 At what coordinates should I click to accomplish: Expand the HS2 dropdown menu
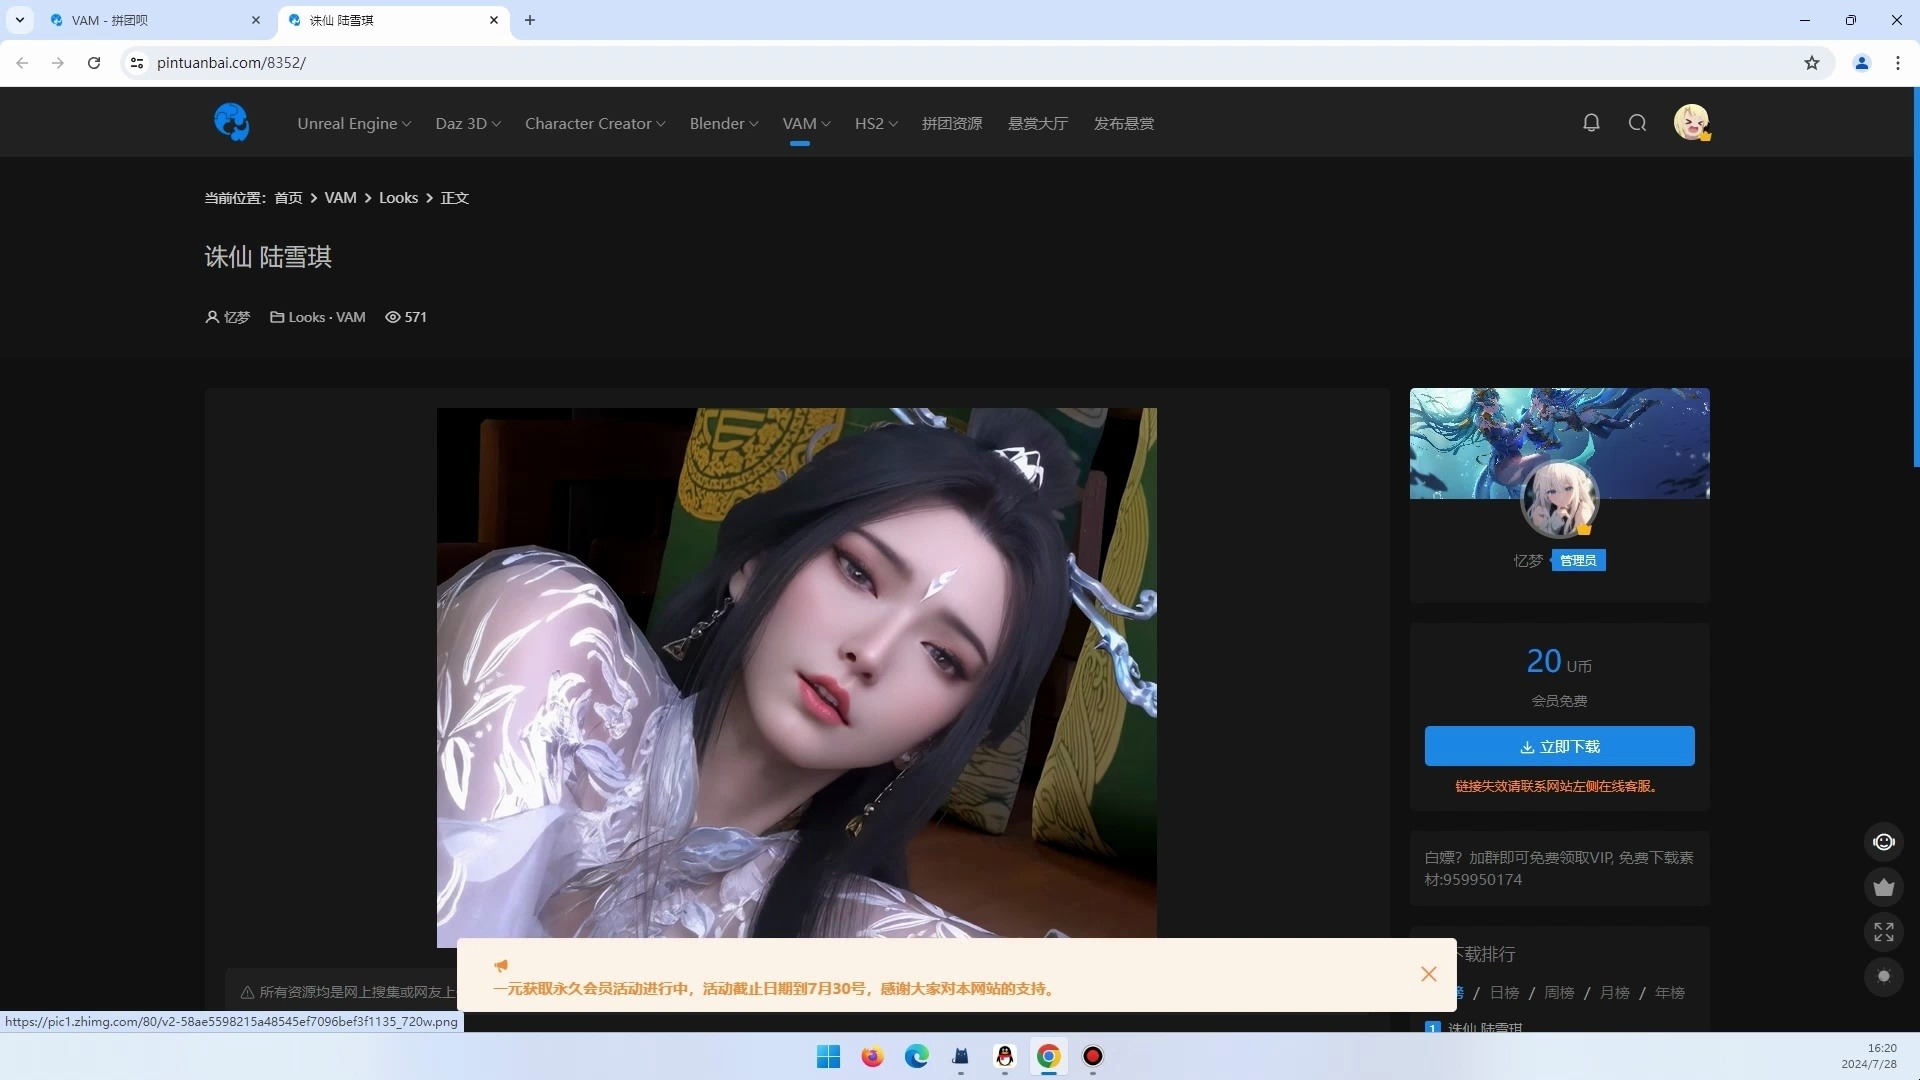point(876,123)
